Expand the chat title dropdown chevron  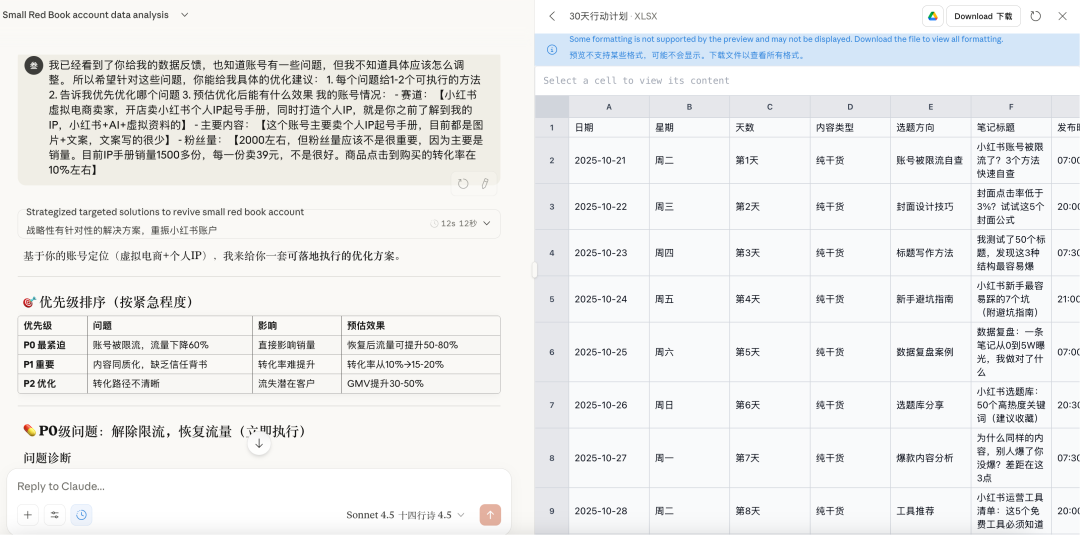(x=184, y=15)
